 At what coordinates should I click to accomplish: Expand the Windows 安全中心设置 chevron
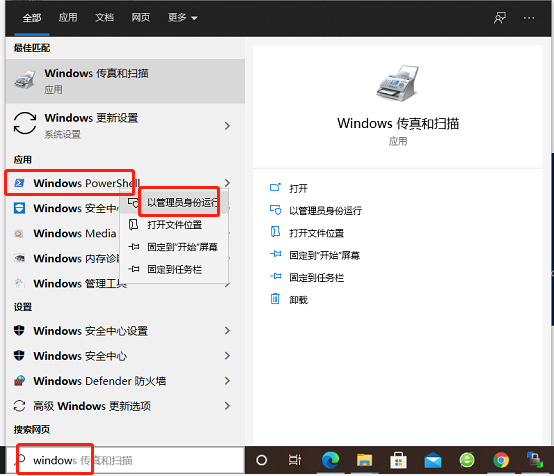[x=227, y=330]
